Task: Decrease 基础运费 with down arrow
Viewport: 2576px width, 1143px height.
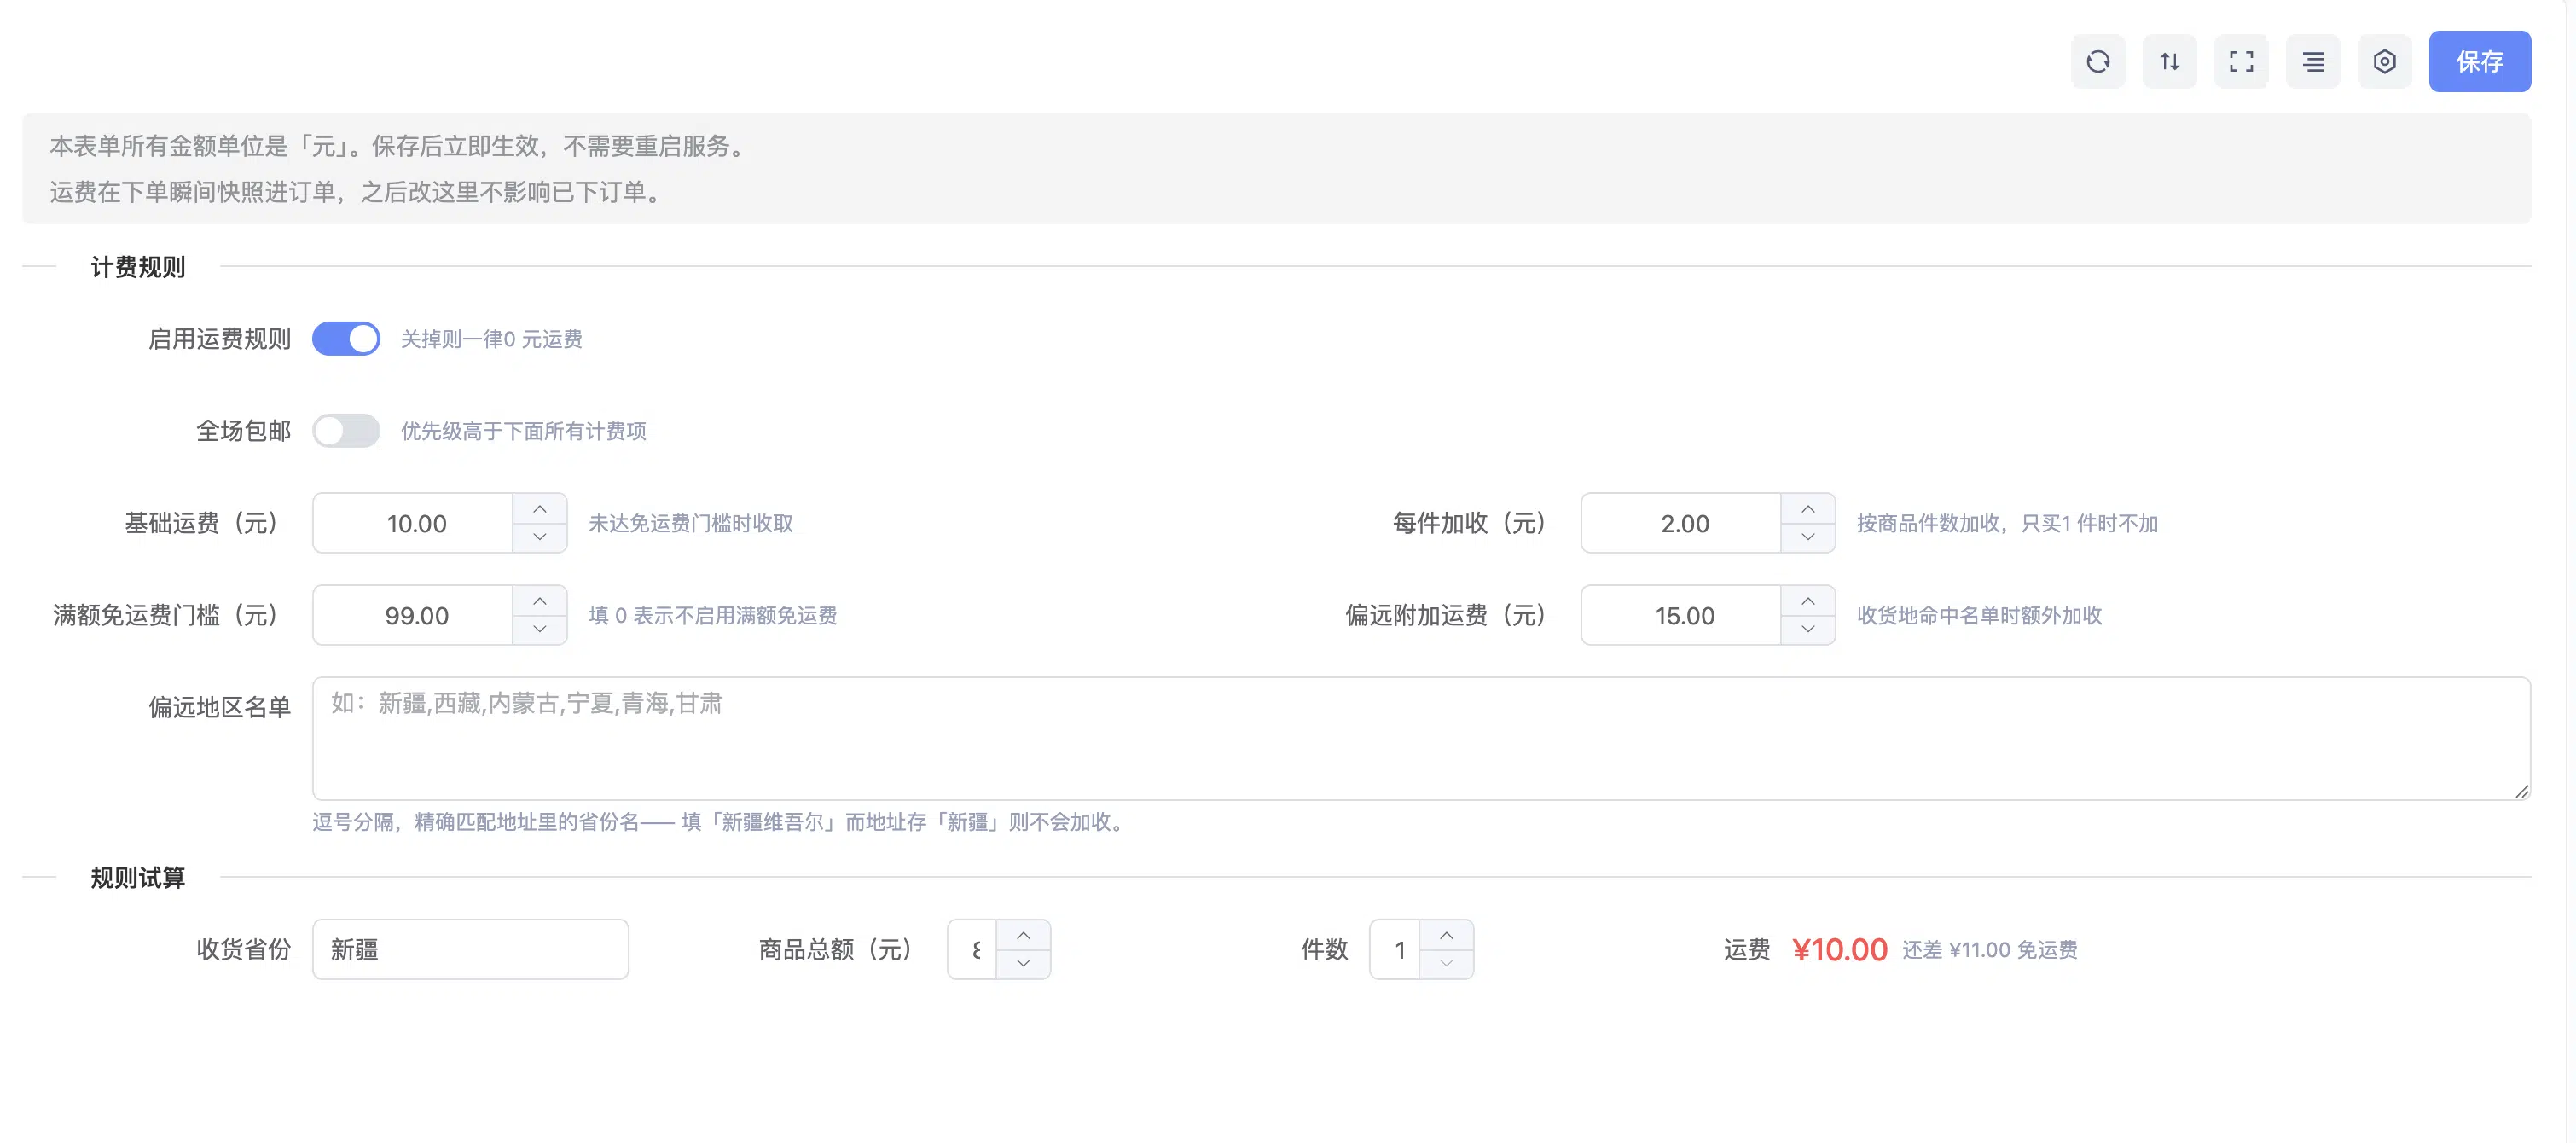Action: click(540, 537)
